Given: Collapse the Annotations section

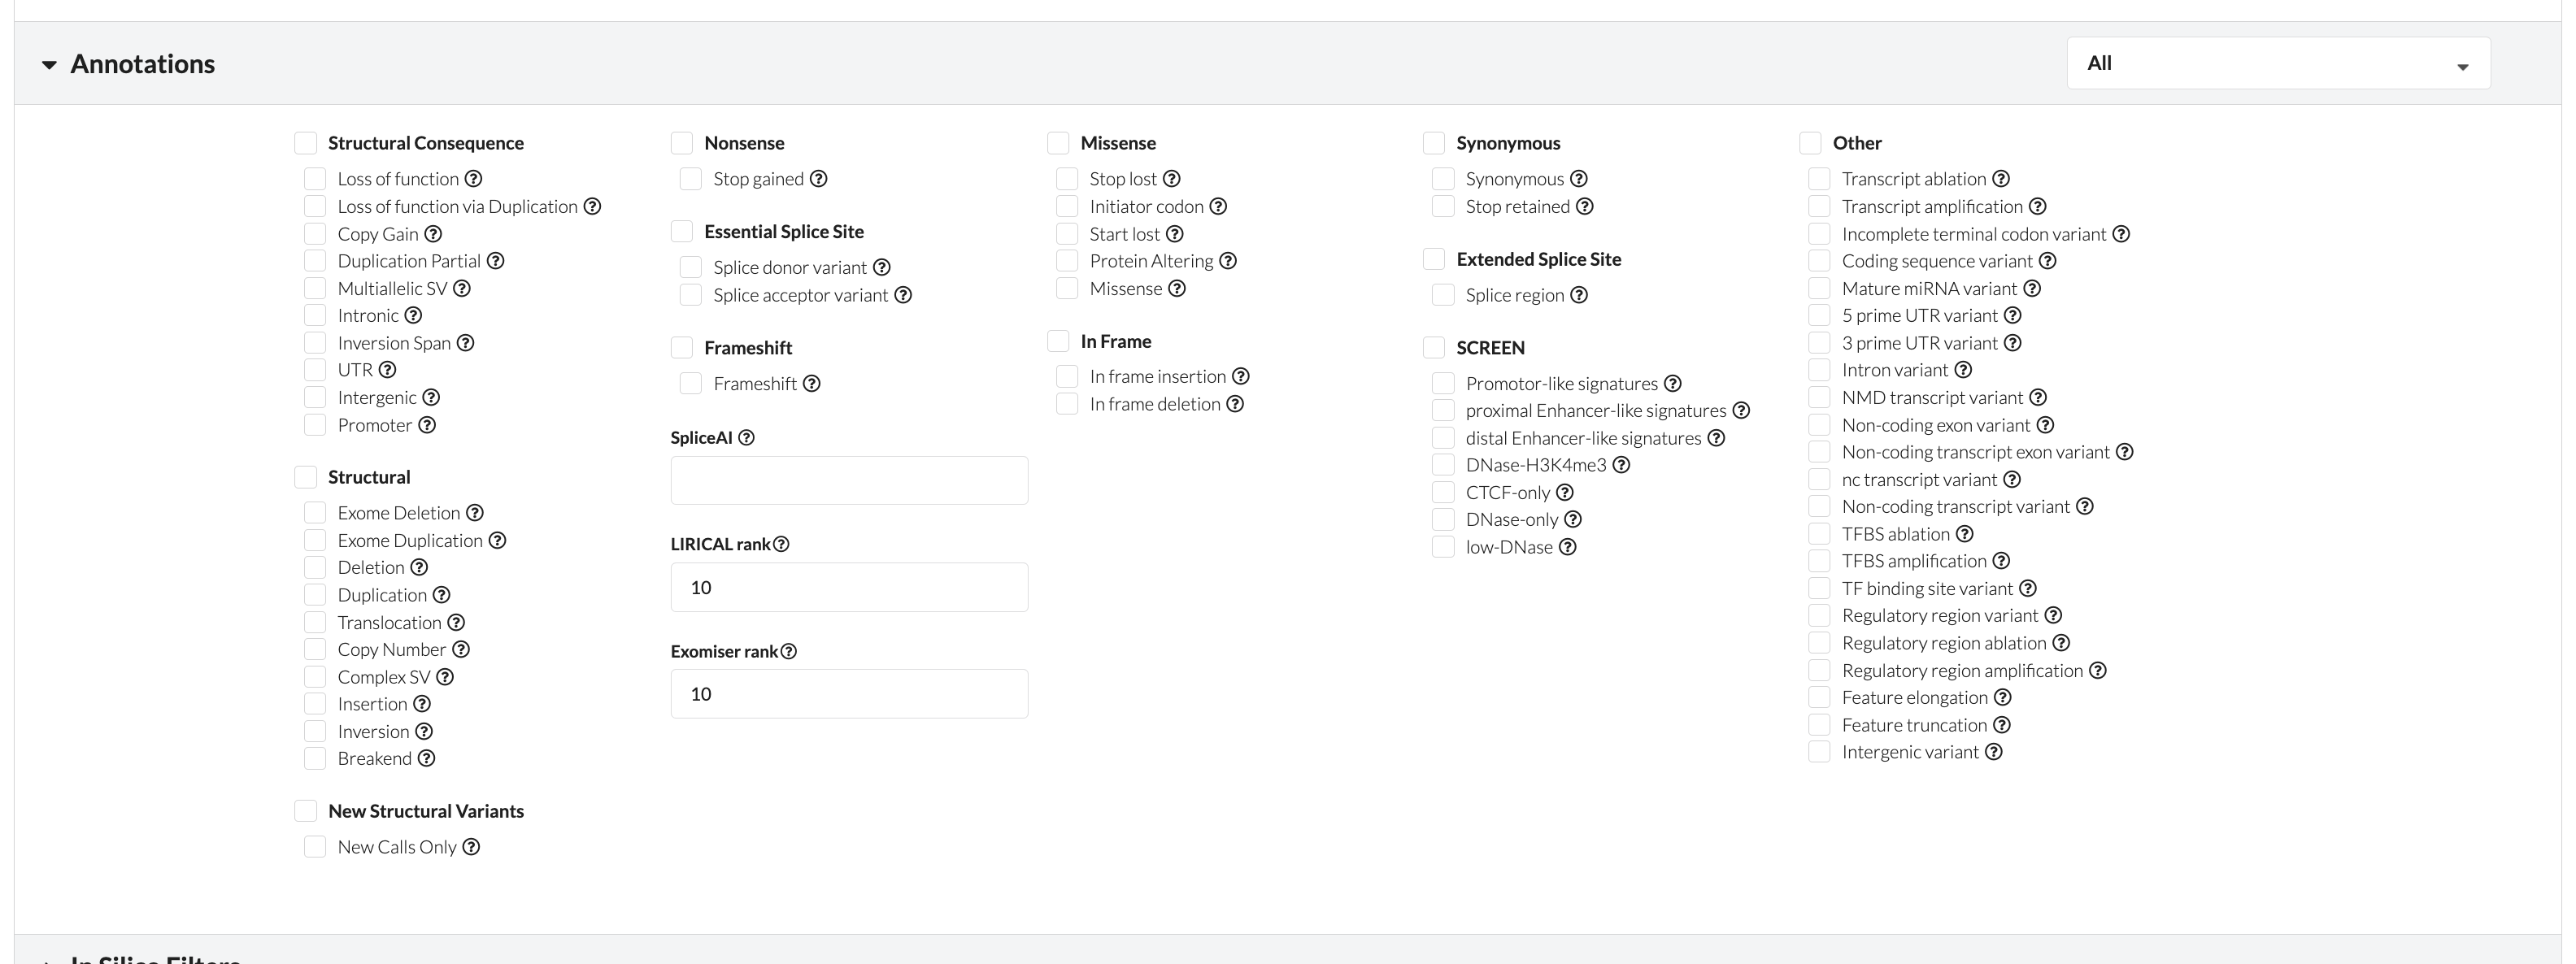Looking at the screenshot, I should tap(49, 63).
